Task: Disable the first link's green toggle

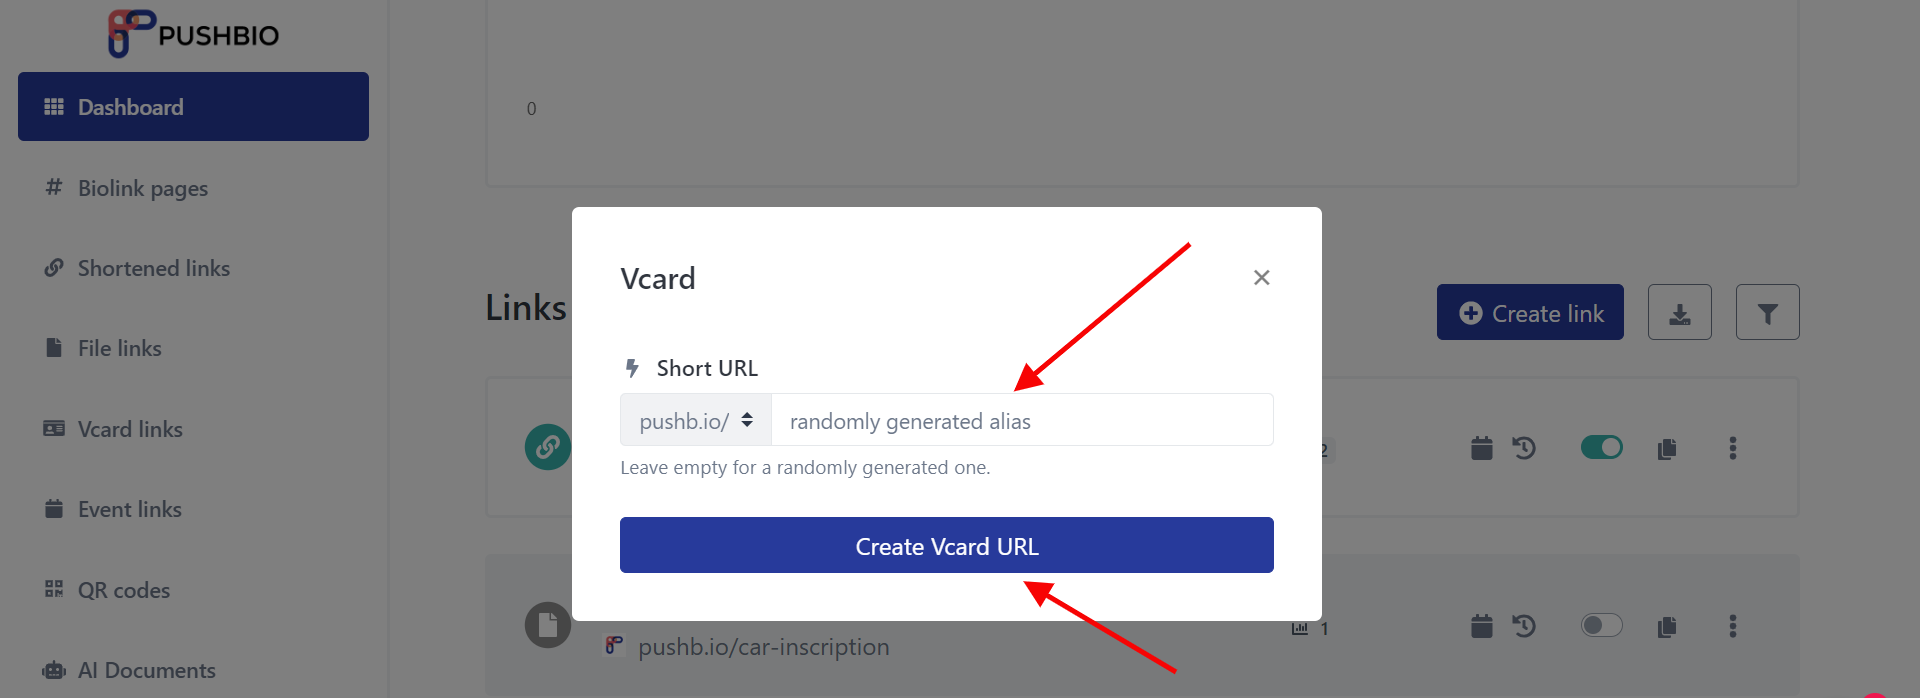Action: (1601, 447)
